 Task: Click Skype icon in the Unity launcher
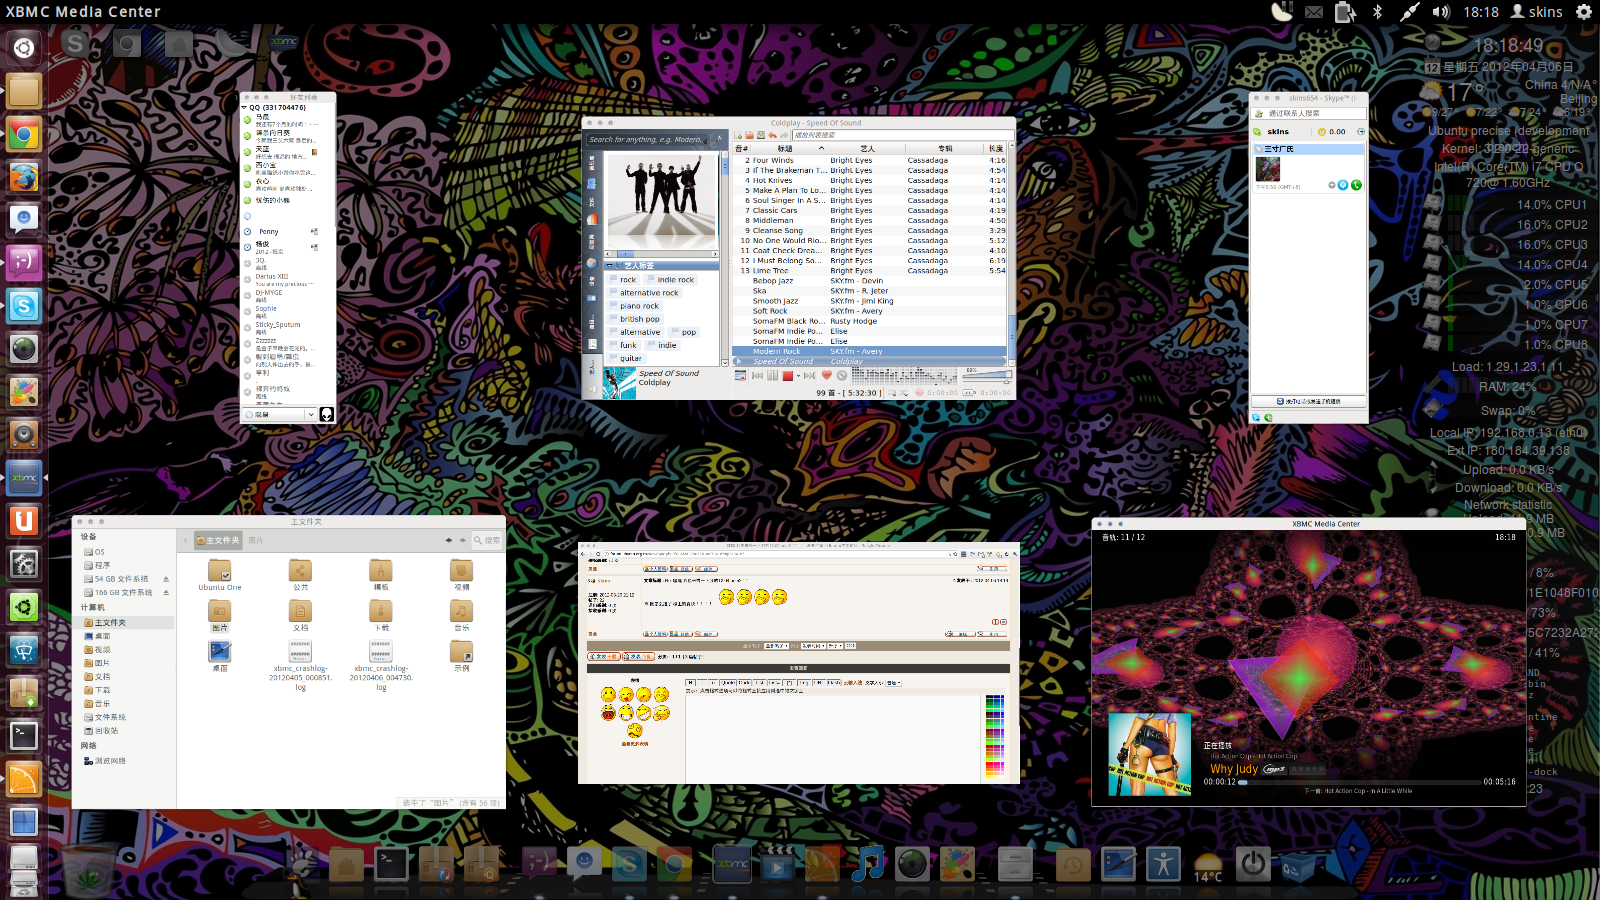coord(24,306)
